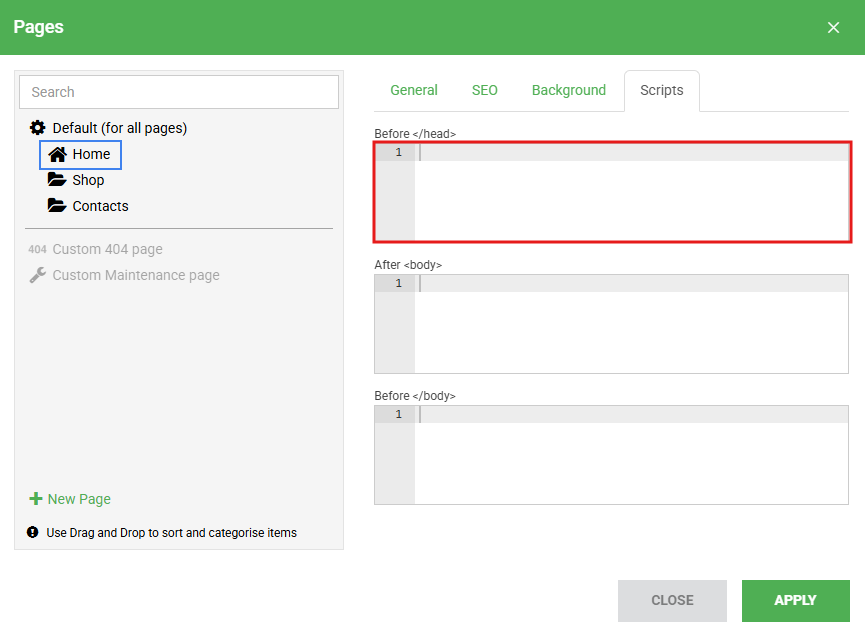Click the wrench icon for Maintenance page
The height and width of the screenshot is (636, 865).
click(37, 275)
